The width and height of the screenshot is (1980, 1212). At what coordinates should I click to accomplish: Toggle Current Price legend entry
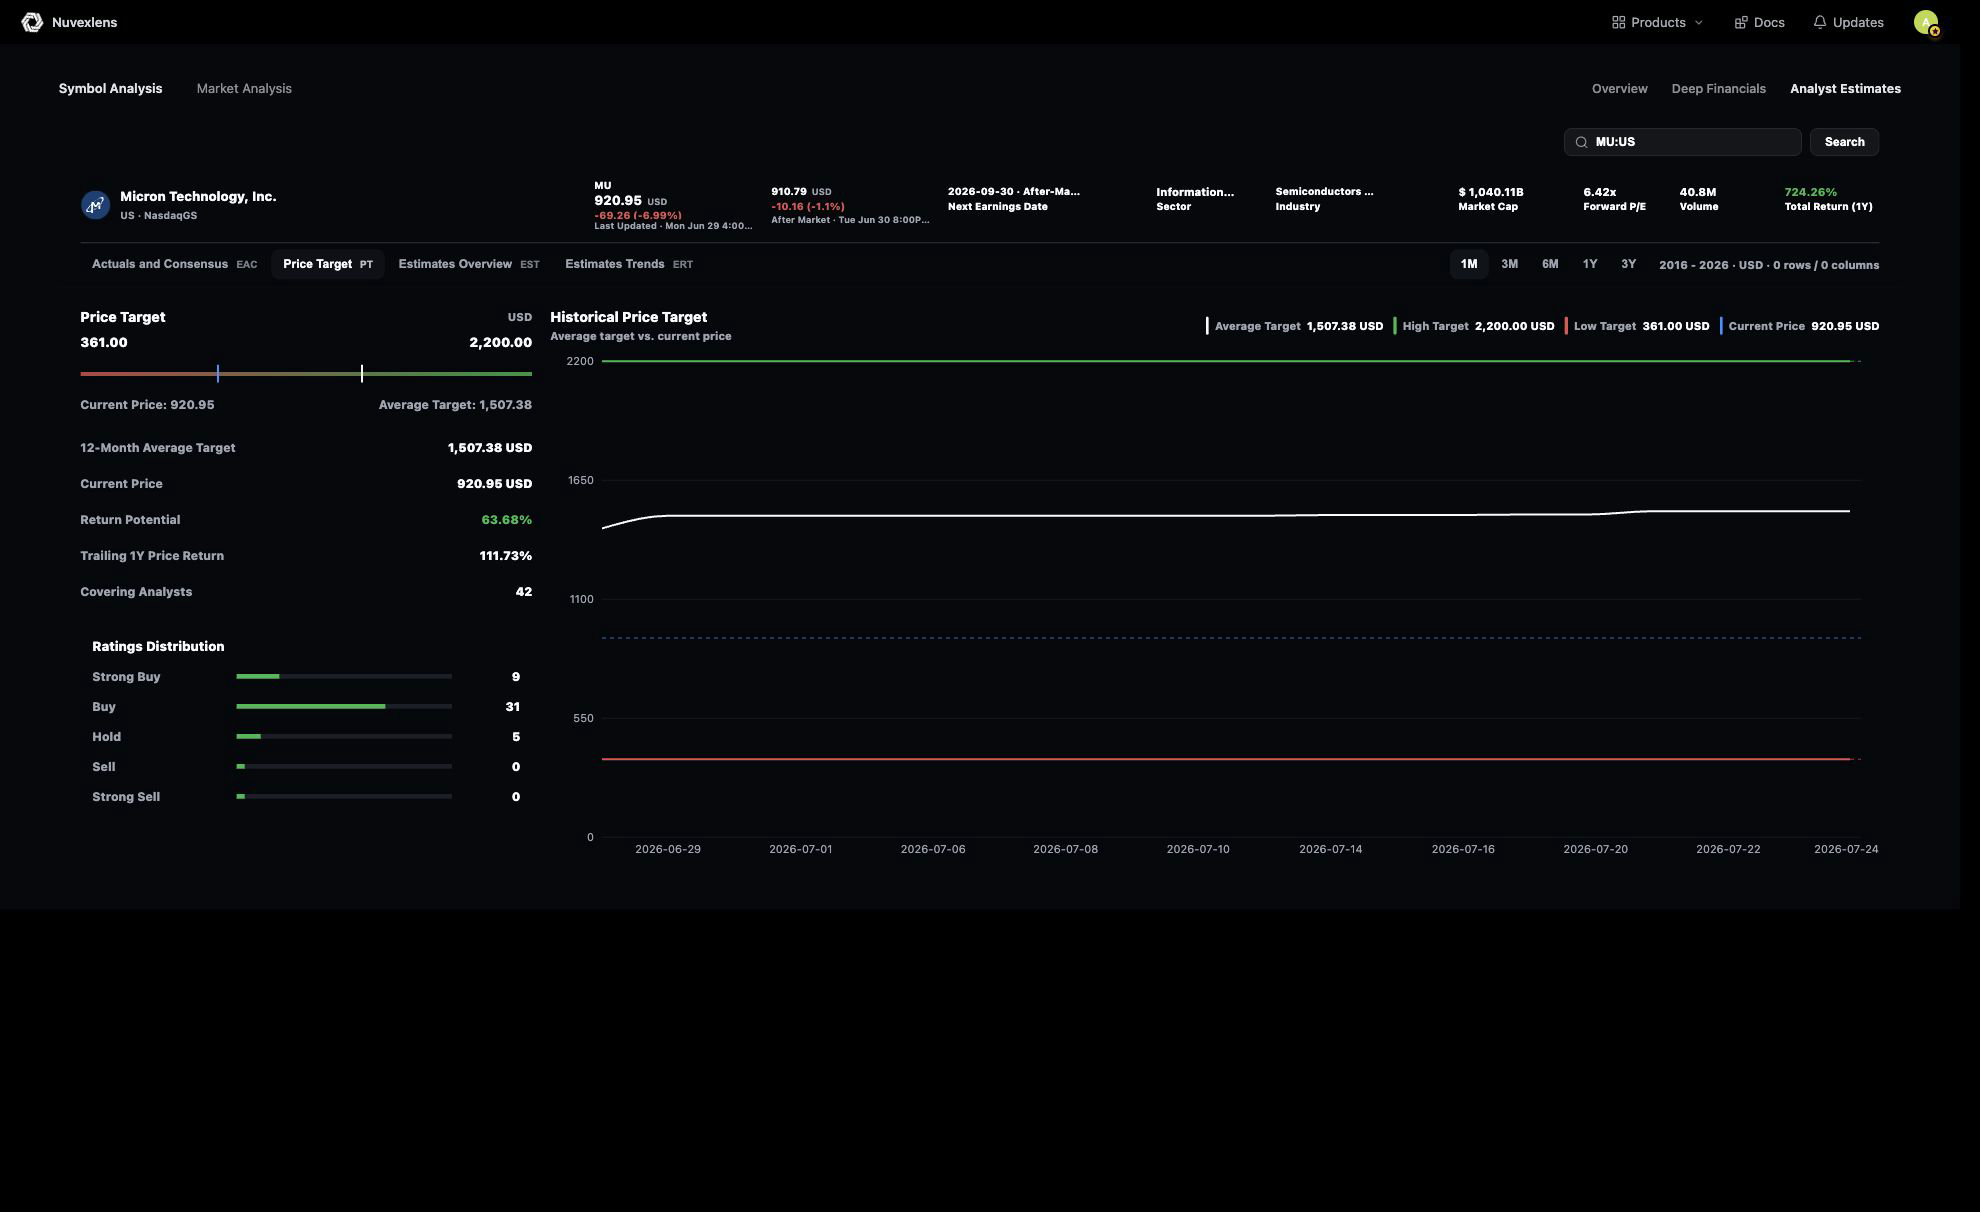tap(1799, 326)
